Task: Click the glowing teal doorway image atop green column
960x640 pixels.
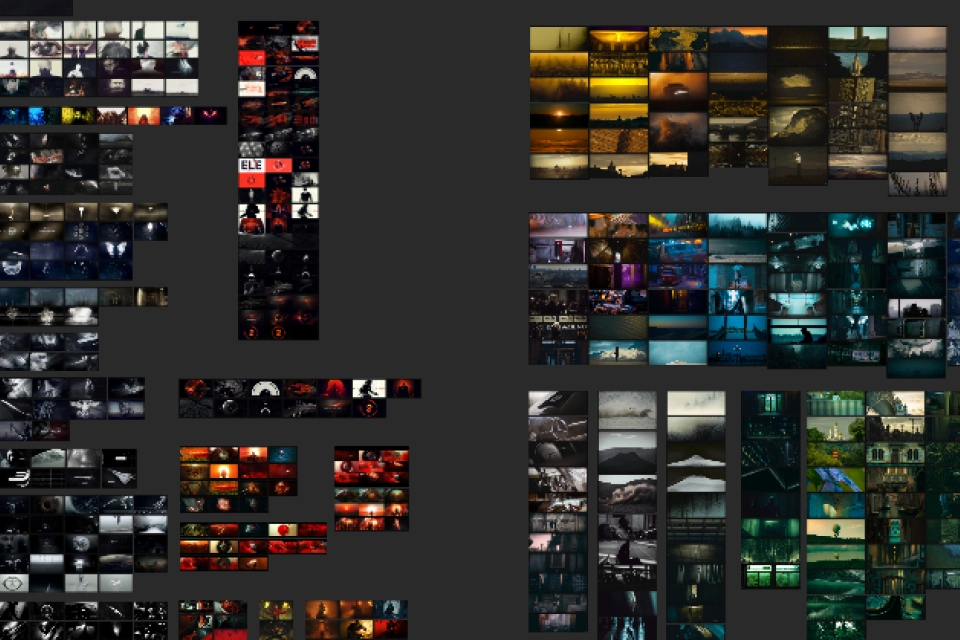Action: point(770,403)
